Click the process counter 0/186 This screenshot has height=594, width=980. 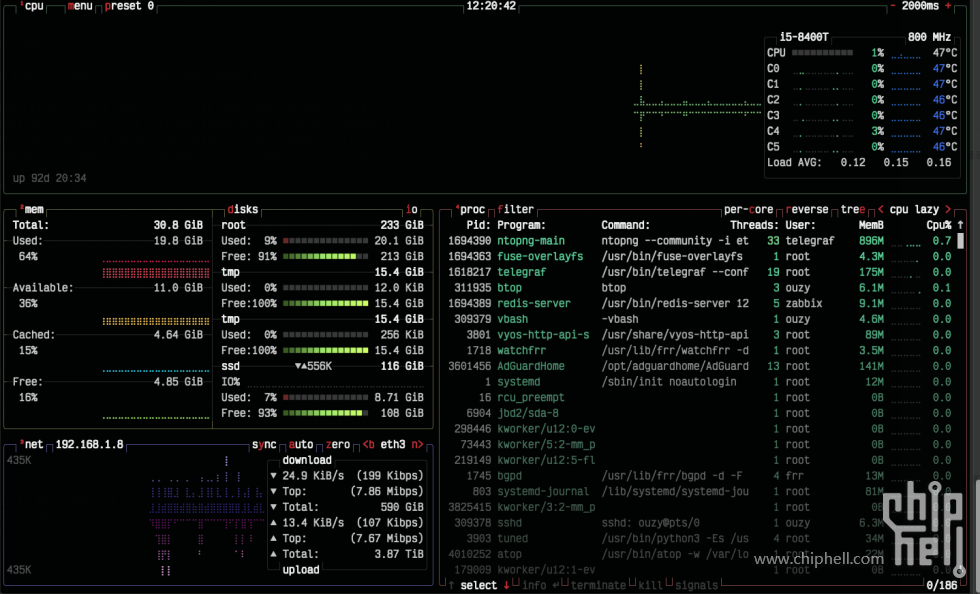tap(941, 586)
